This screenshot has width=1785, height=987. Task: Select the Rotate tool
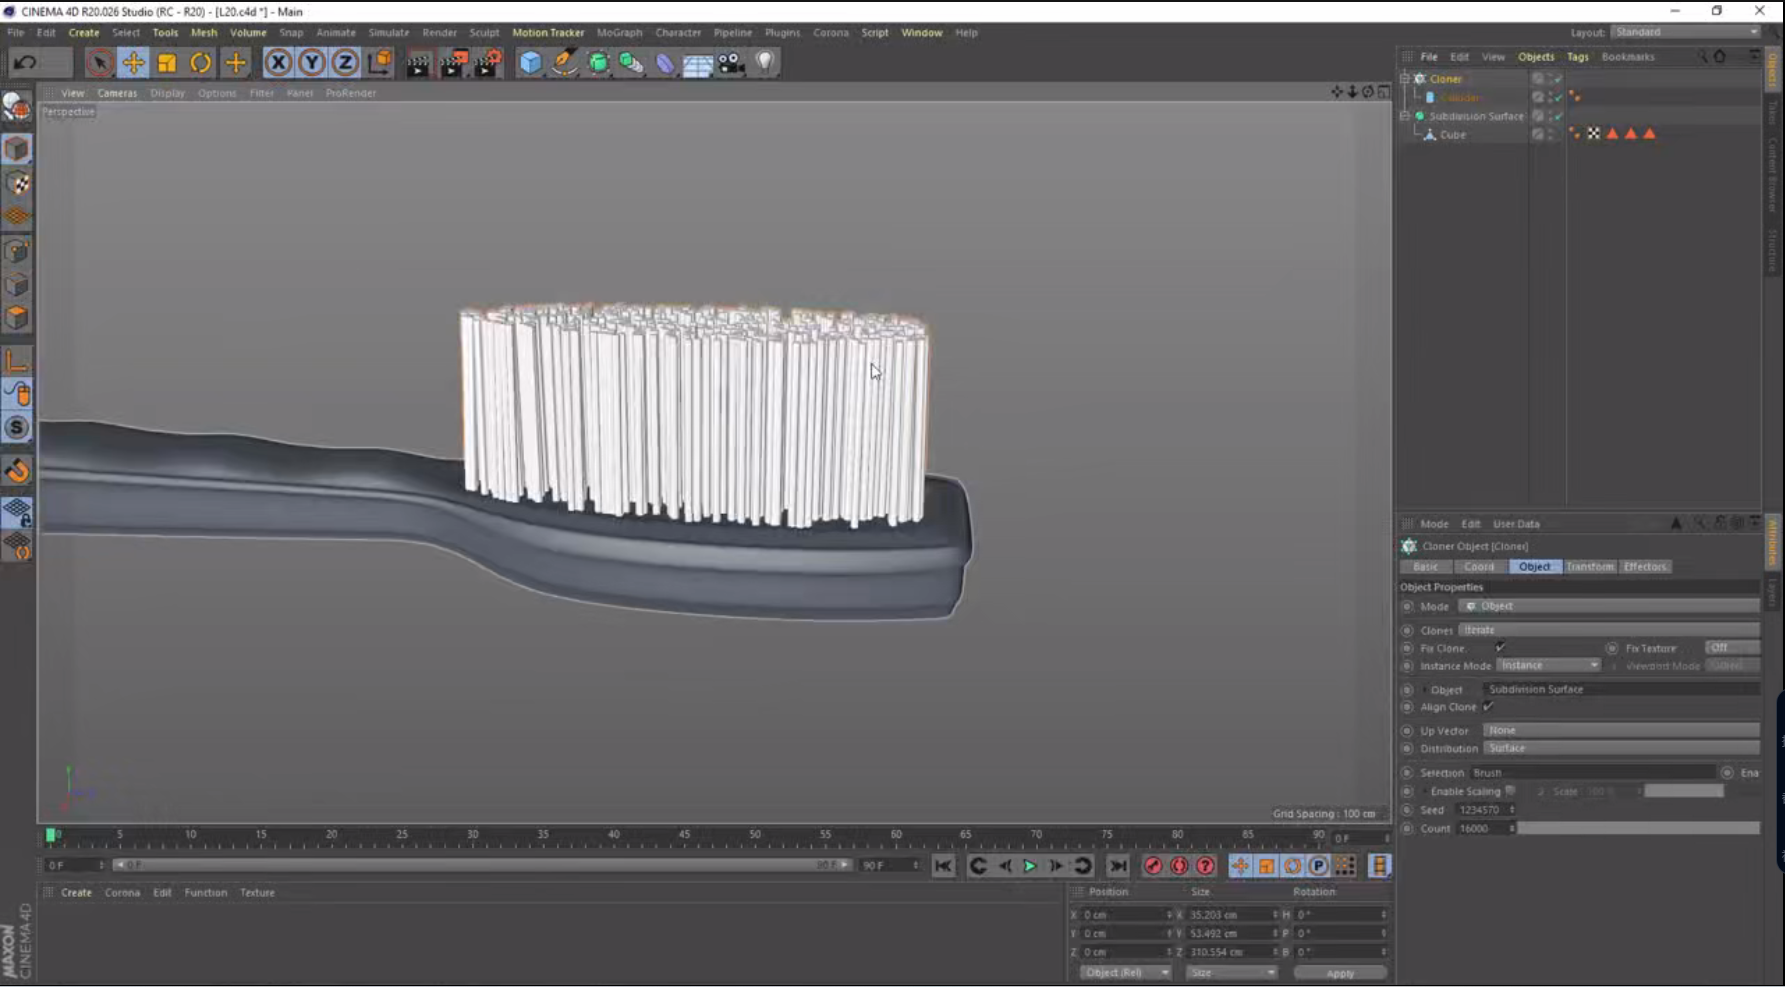[200, 62]
